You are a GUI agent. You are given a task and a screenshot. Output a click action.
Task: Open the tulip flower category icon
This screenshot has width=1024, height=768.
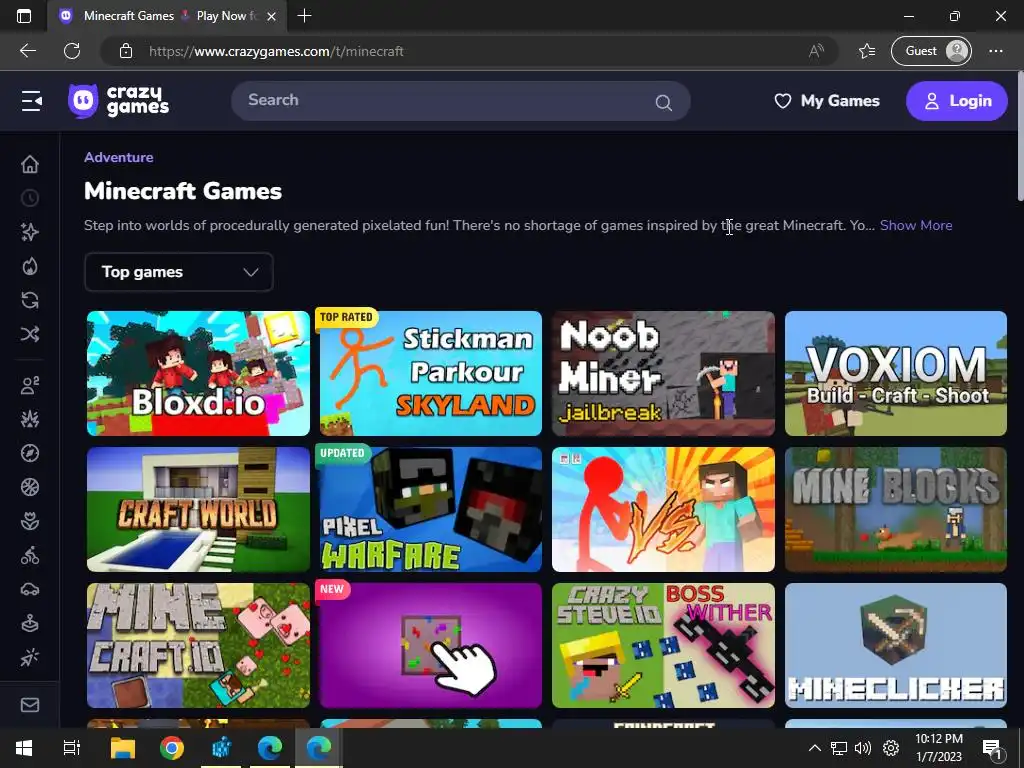[x=30, y=521]
